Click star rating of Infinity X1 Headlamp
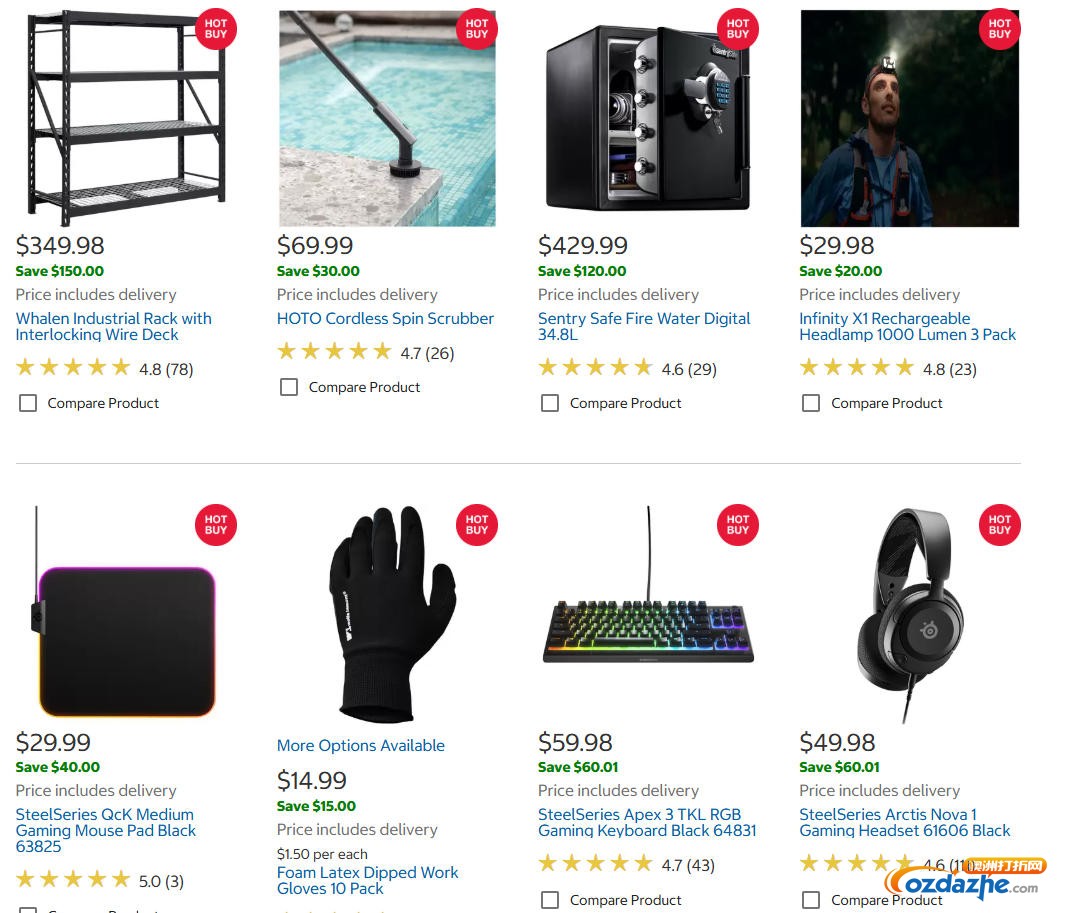This screenshot has width=1069, height=913. click(856, 368)
